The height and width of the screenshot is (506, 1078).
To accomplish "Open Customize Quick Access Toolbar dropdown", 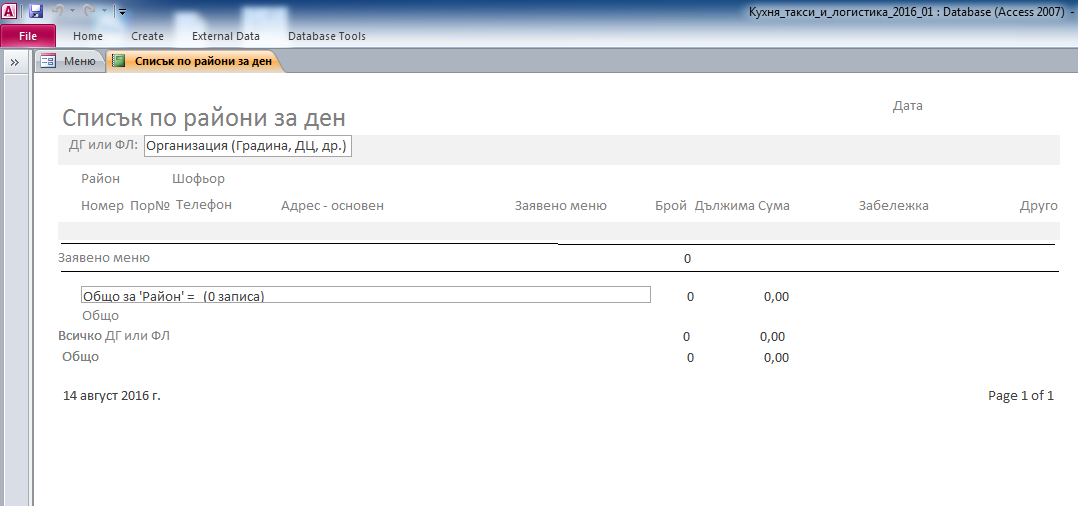I will pos(122,11).
